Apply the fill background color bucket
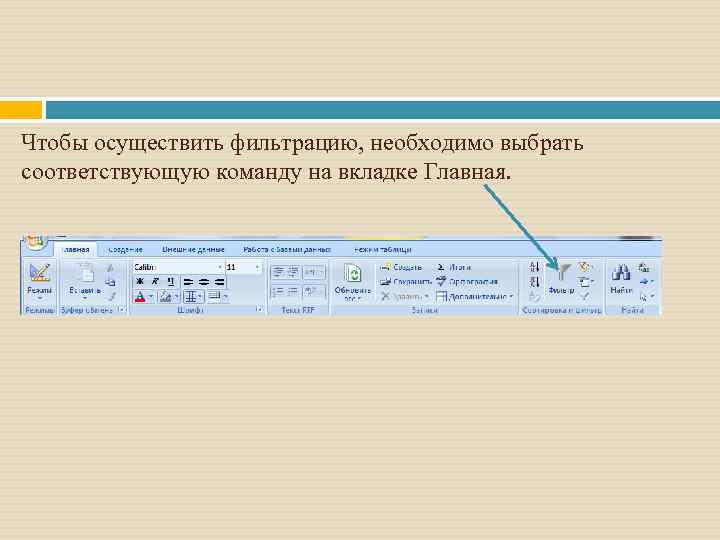 point(165,297)
